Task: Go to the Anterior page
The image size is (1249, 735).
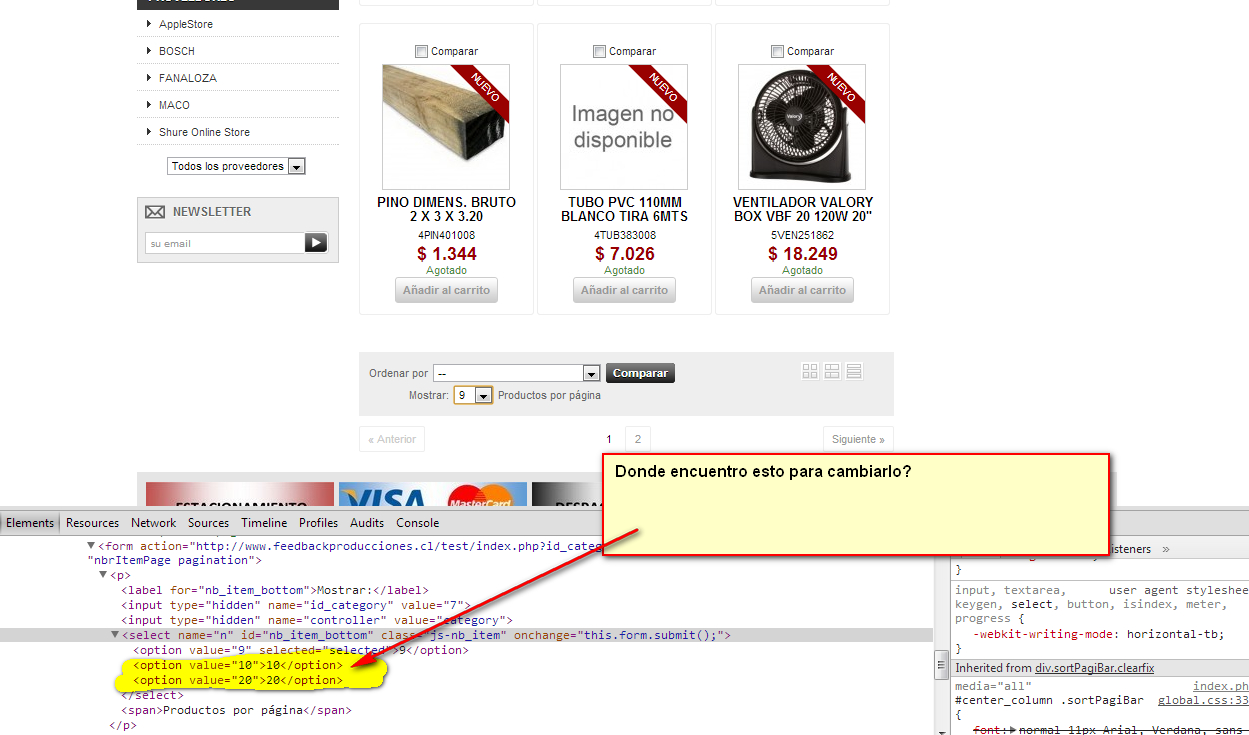Action: [392, 439]
